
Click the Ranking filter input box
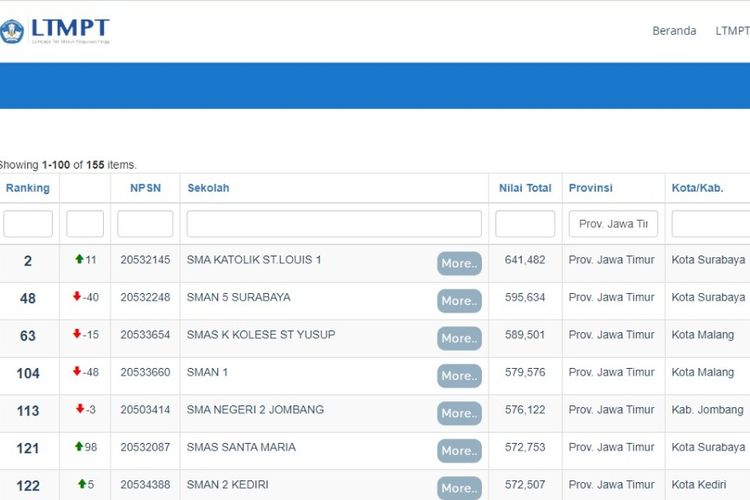pyautogui.click(x=28, y=224)
